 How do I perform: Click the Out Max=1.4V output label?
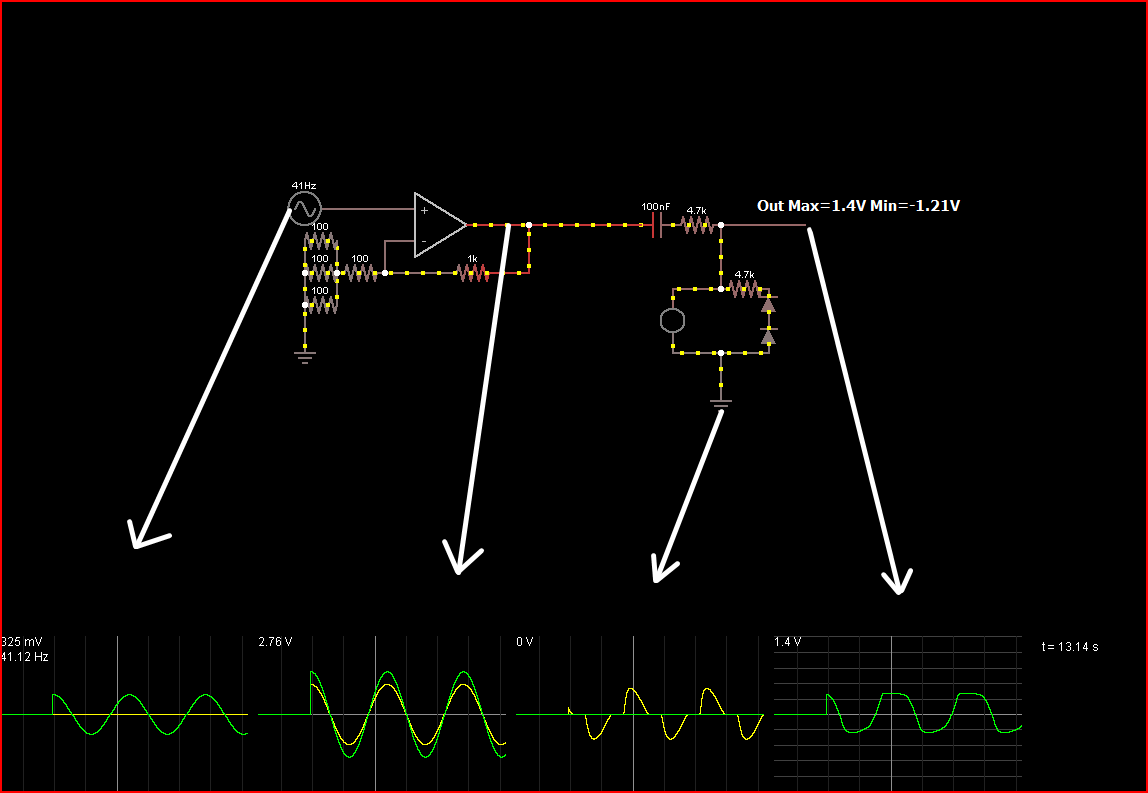pyautogui.click(x=858, y=206)
